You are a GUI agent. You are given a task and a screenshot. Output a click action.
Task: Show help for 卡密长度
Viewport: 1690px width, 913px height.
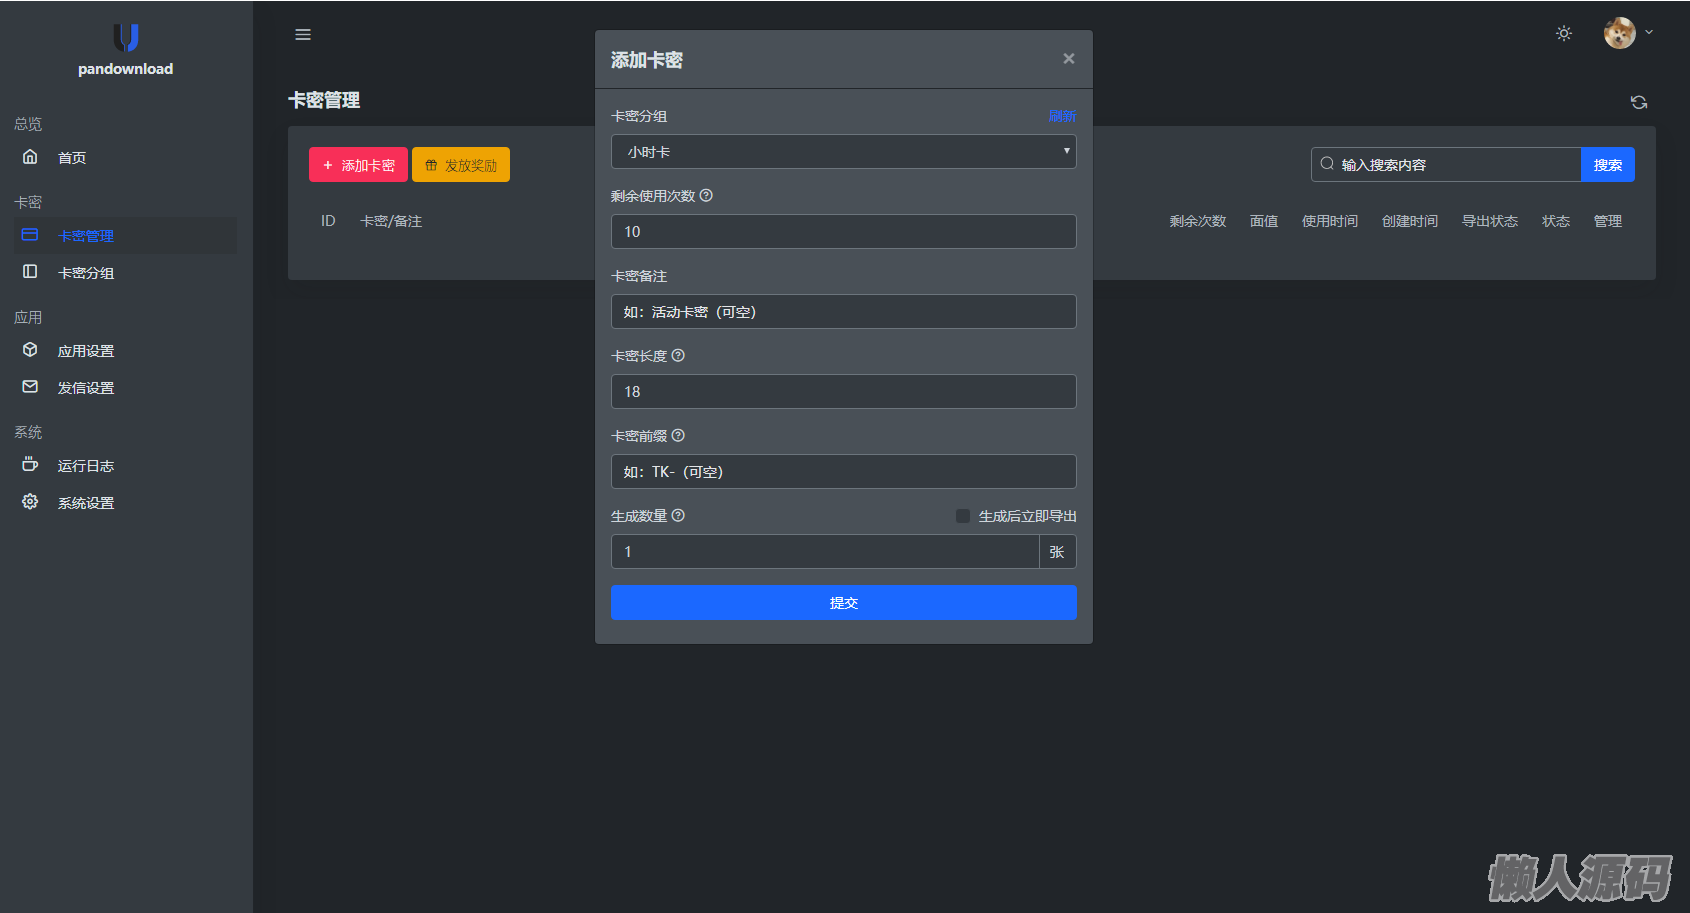click(x=678, y=356)
